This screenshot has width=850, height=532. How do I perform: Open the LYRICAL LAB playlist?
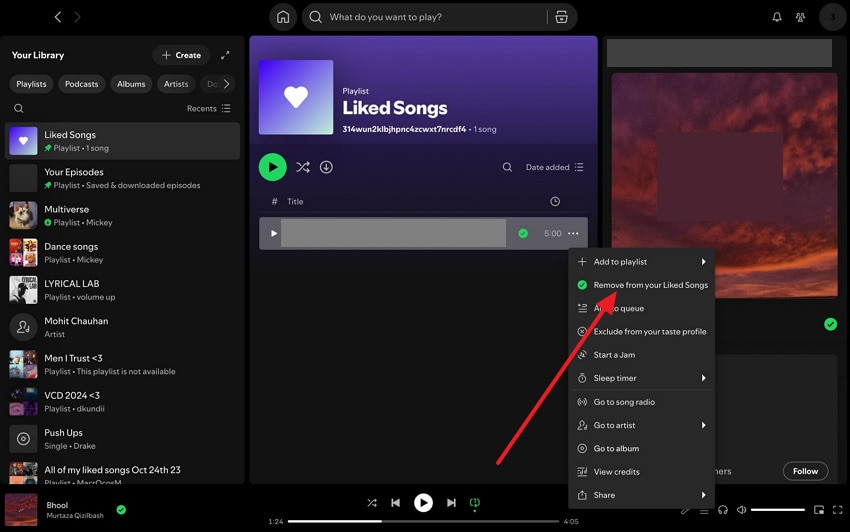tap(123, 290)
